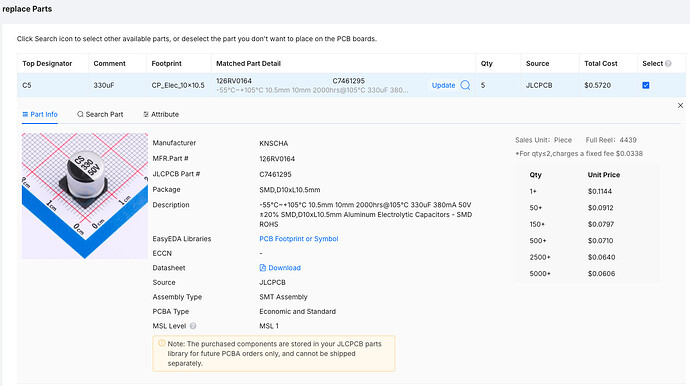The height and width of the screenshot is (386, 690).
Task: Switch to the Attribute tab
Action: [161, 114]
